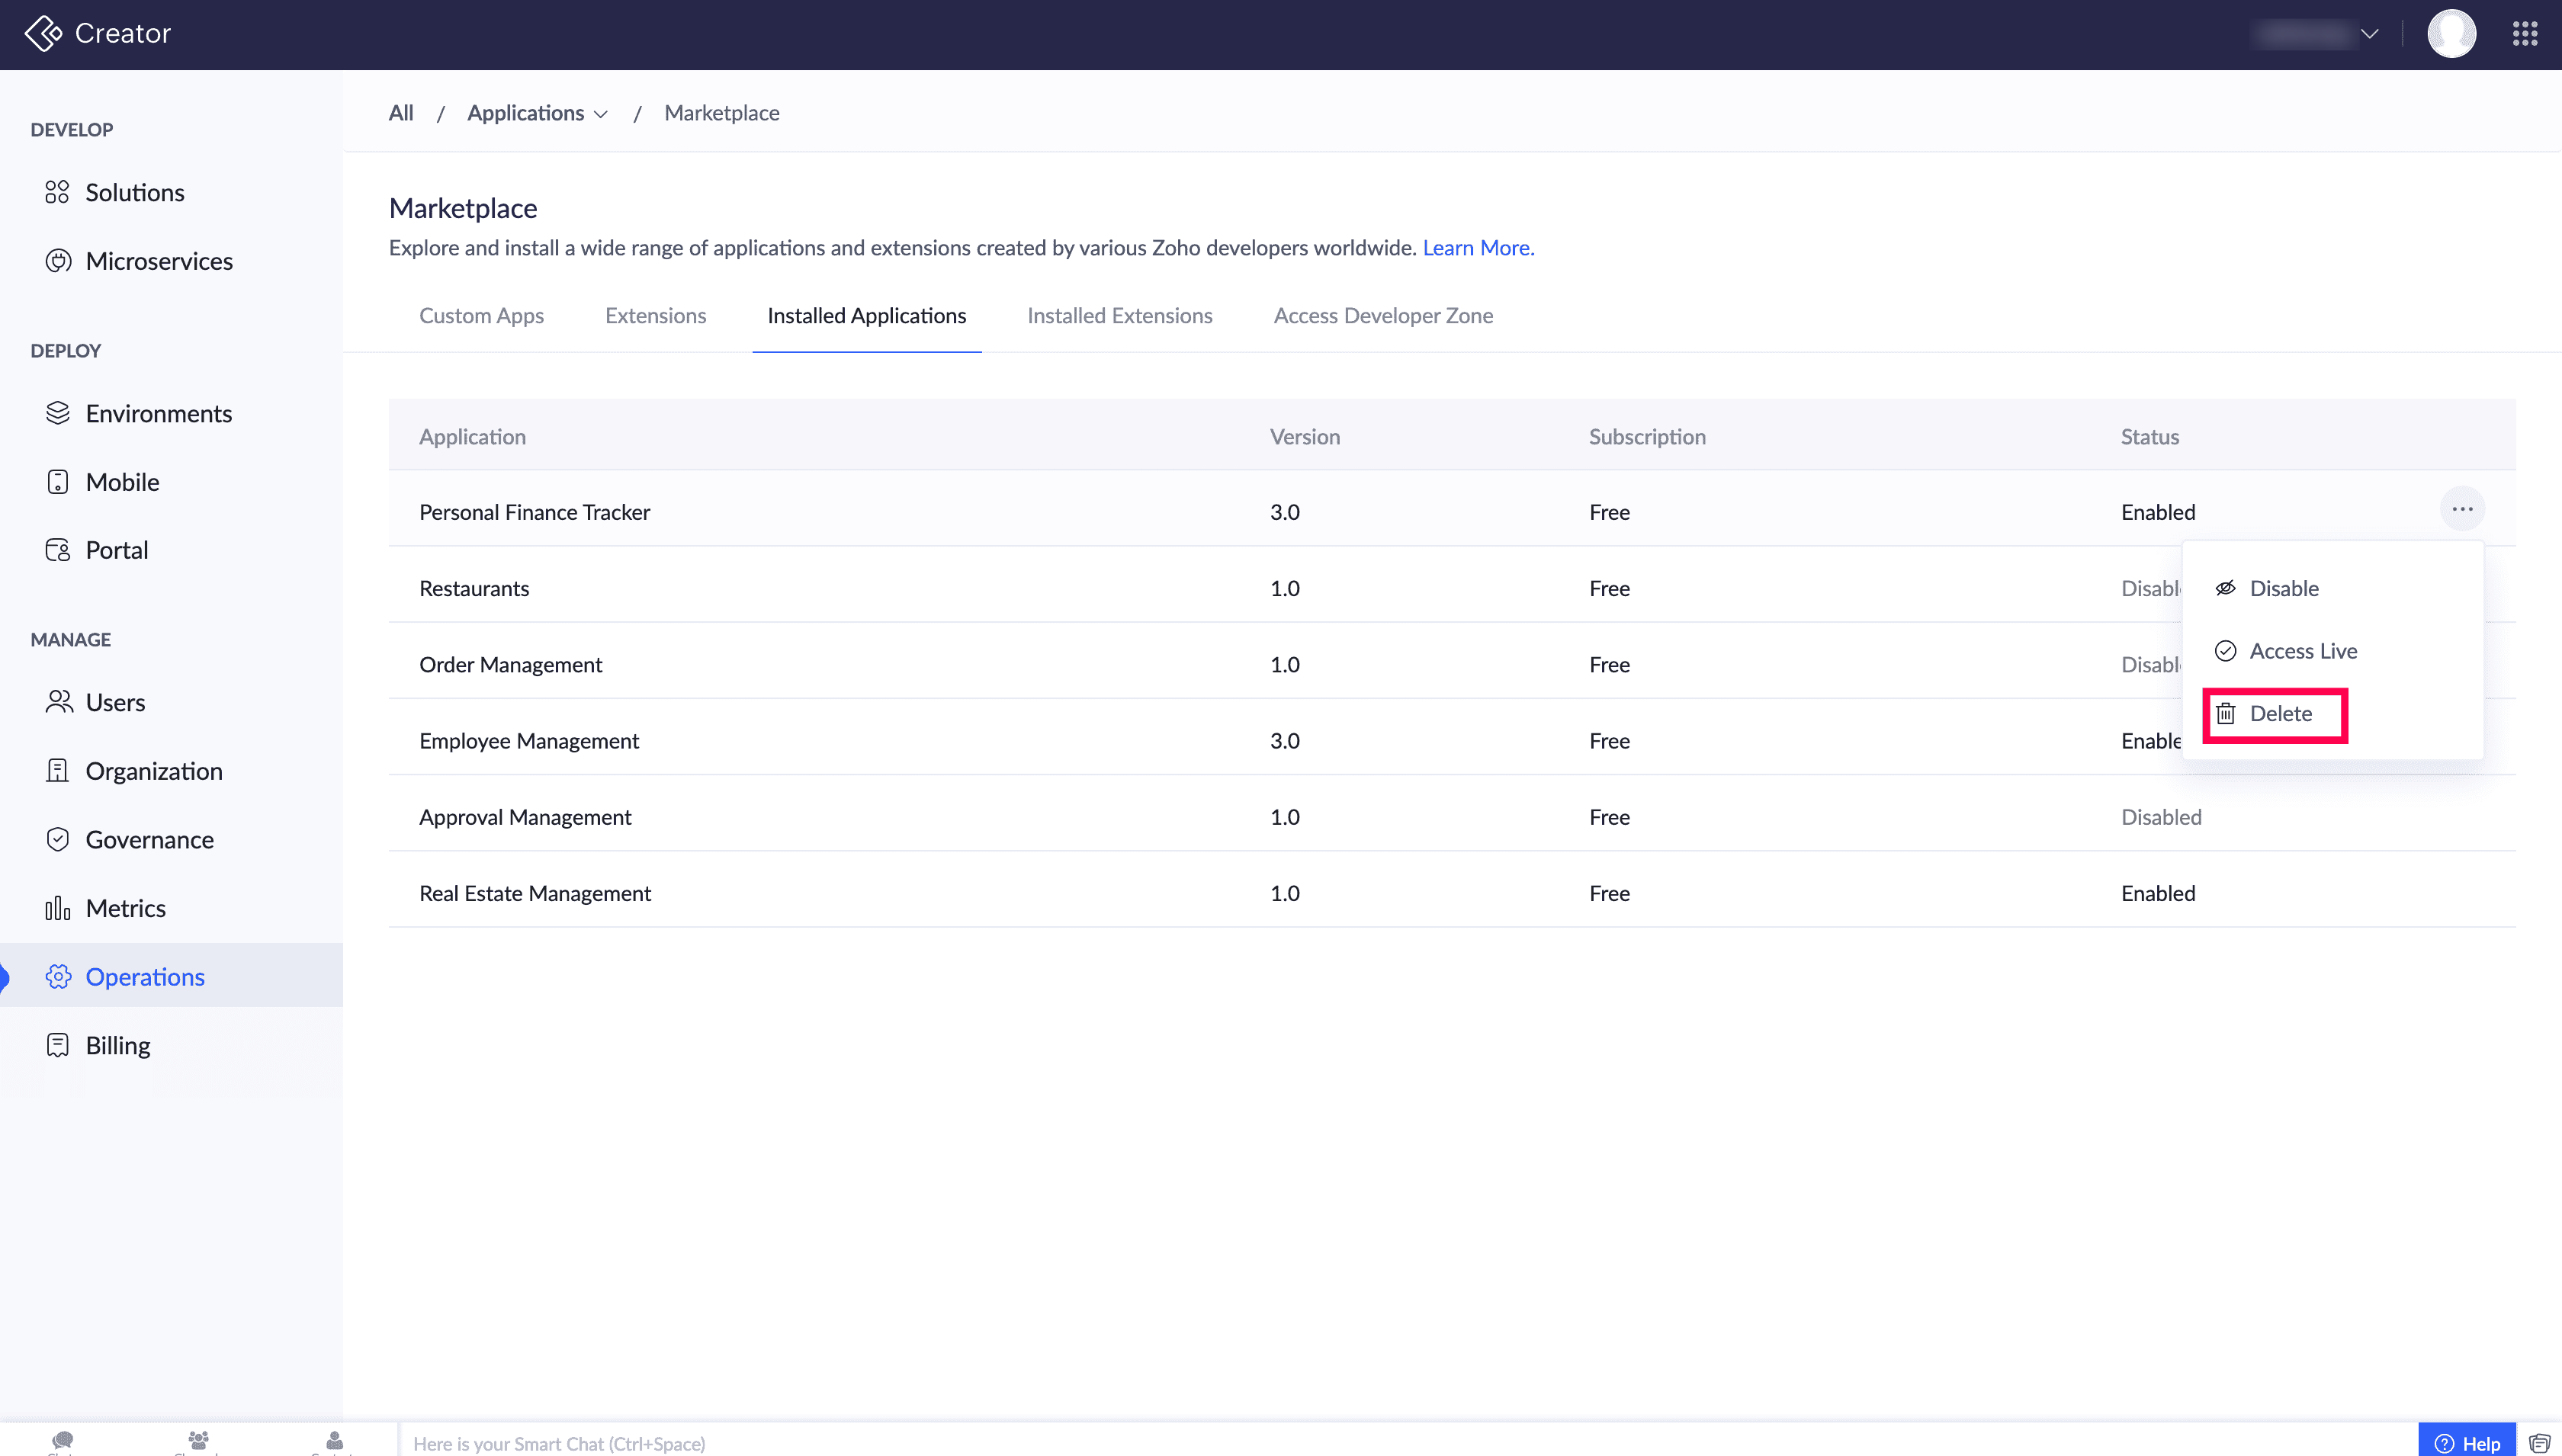This screenshot has width=2562, height=1456.
Task: Open the Metrics bar chart icon
Action: [x=57, y=908]
